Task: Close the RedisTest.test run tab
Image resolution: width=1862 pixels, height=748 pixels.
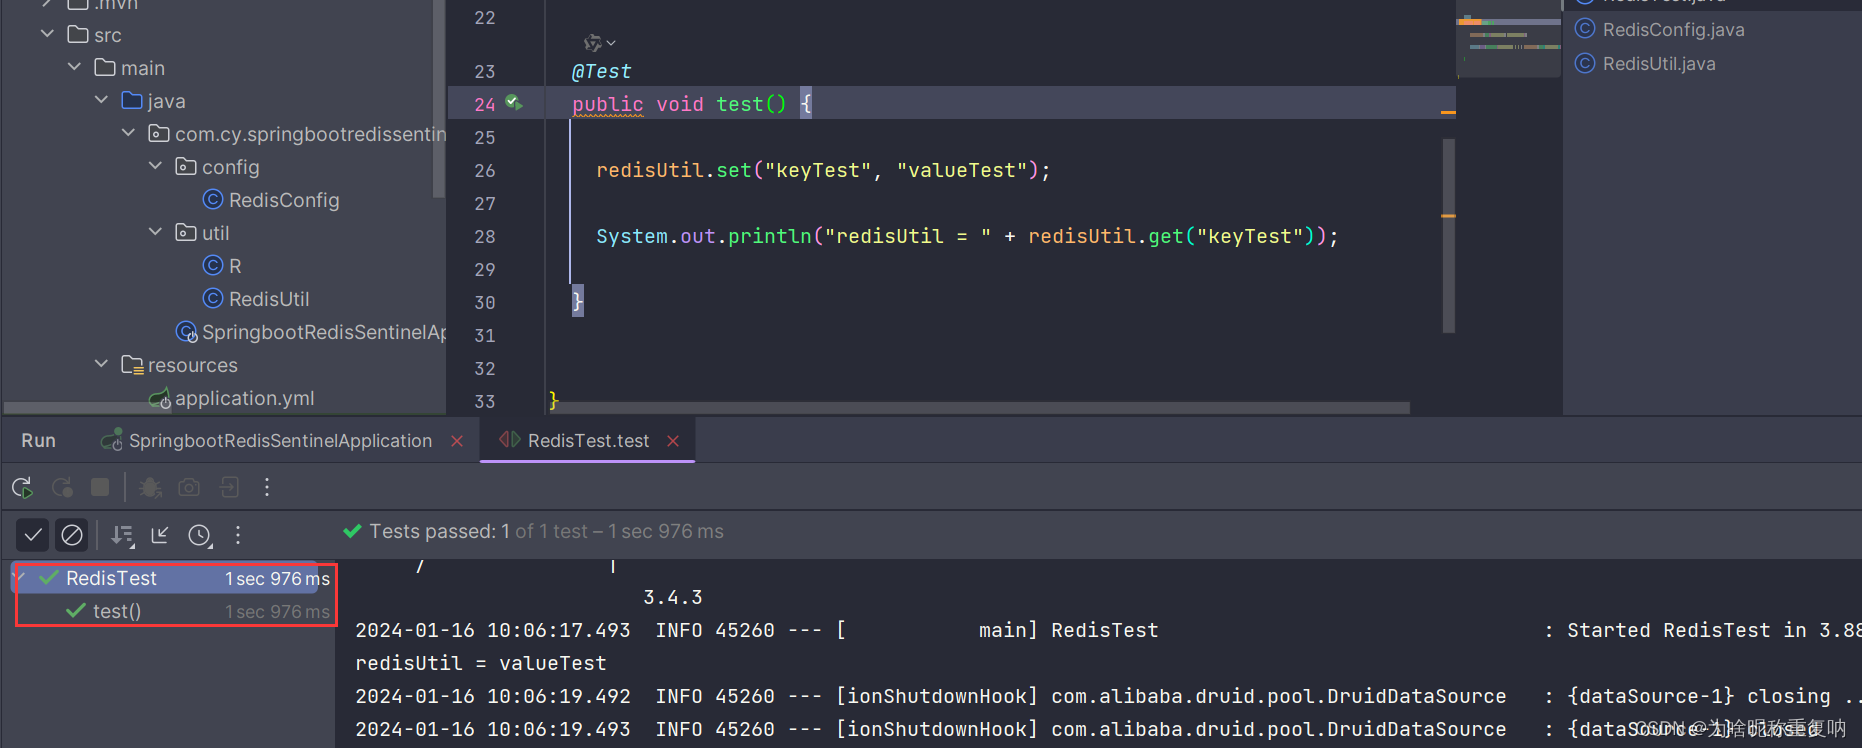Action: click(x=673, y=441)
